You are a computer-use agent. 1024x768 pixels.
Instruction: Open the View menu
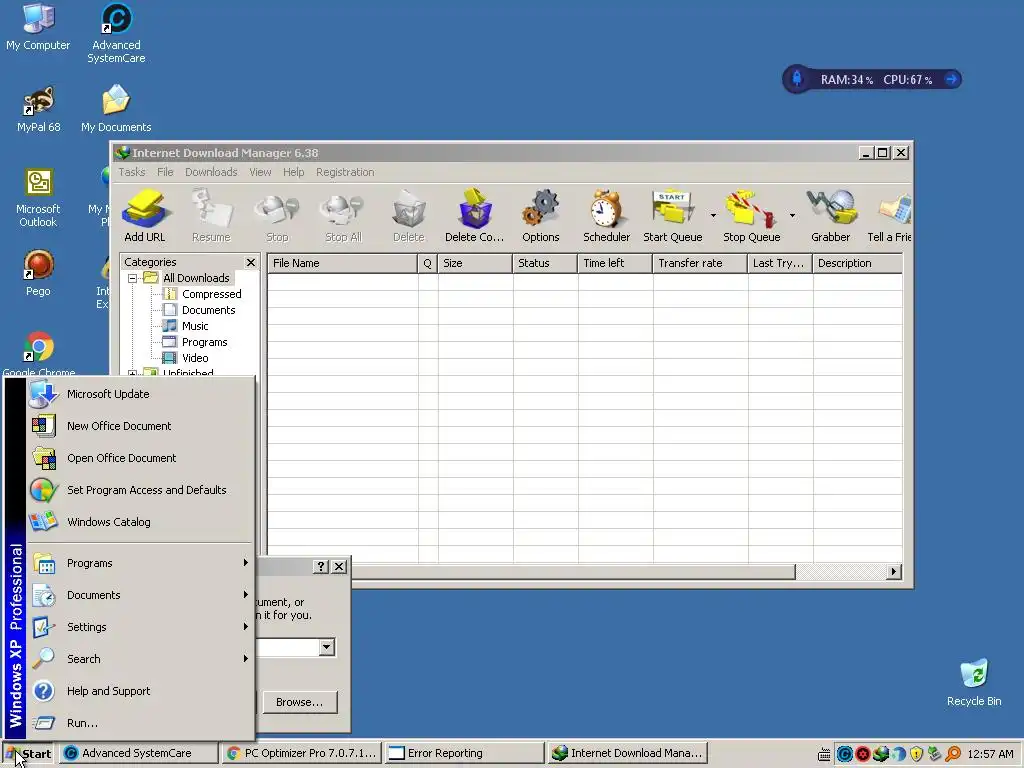[x=260, y=172]
